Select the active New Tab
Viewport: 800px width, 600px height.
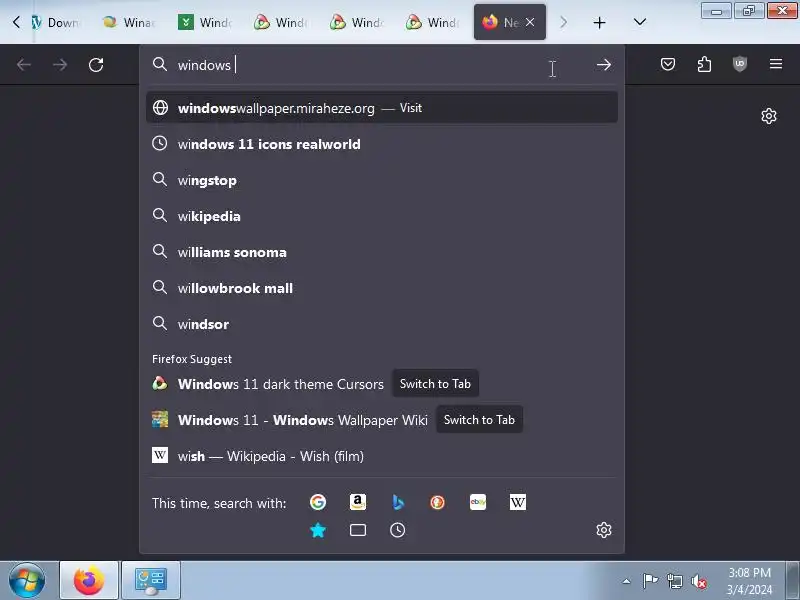[x=510, y=22]
